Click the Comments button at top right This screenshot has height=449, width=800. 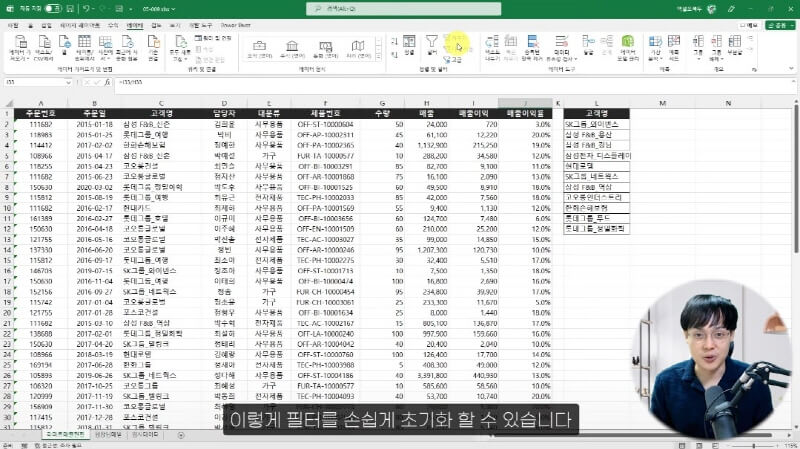point(749,25)
